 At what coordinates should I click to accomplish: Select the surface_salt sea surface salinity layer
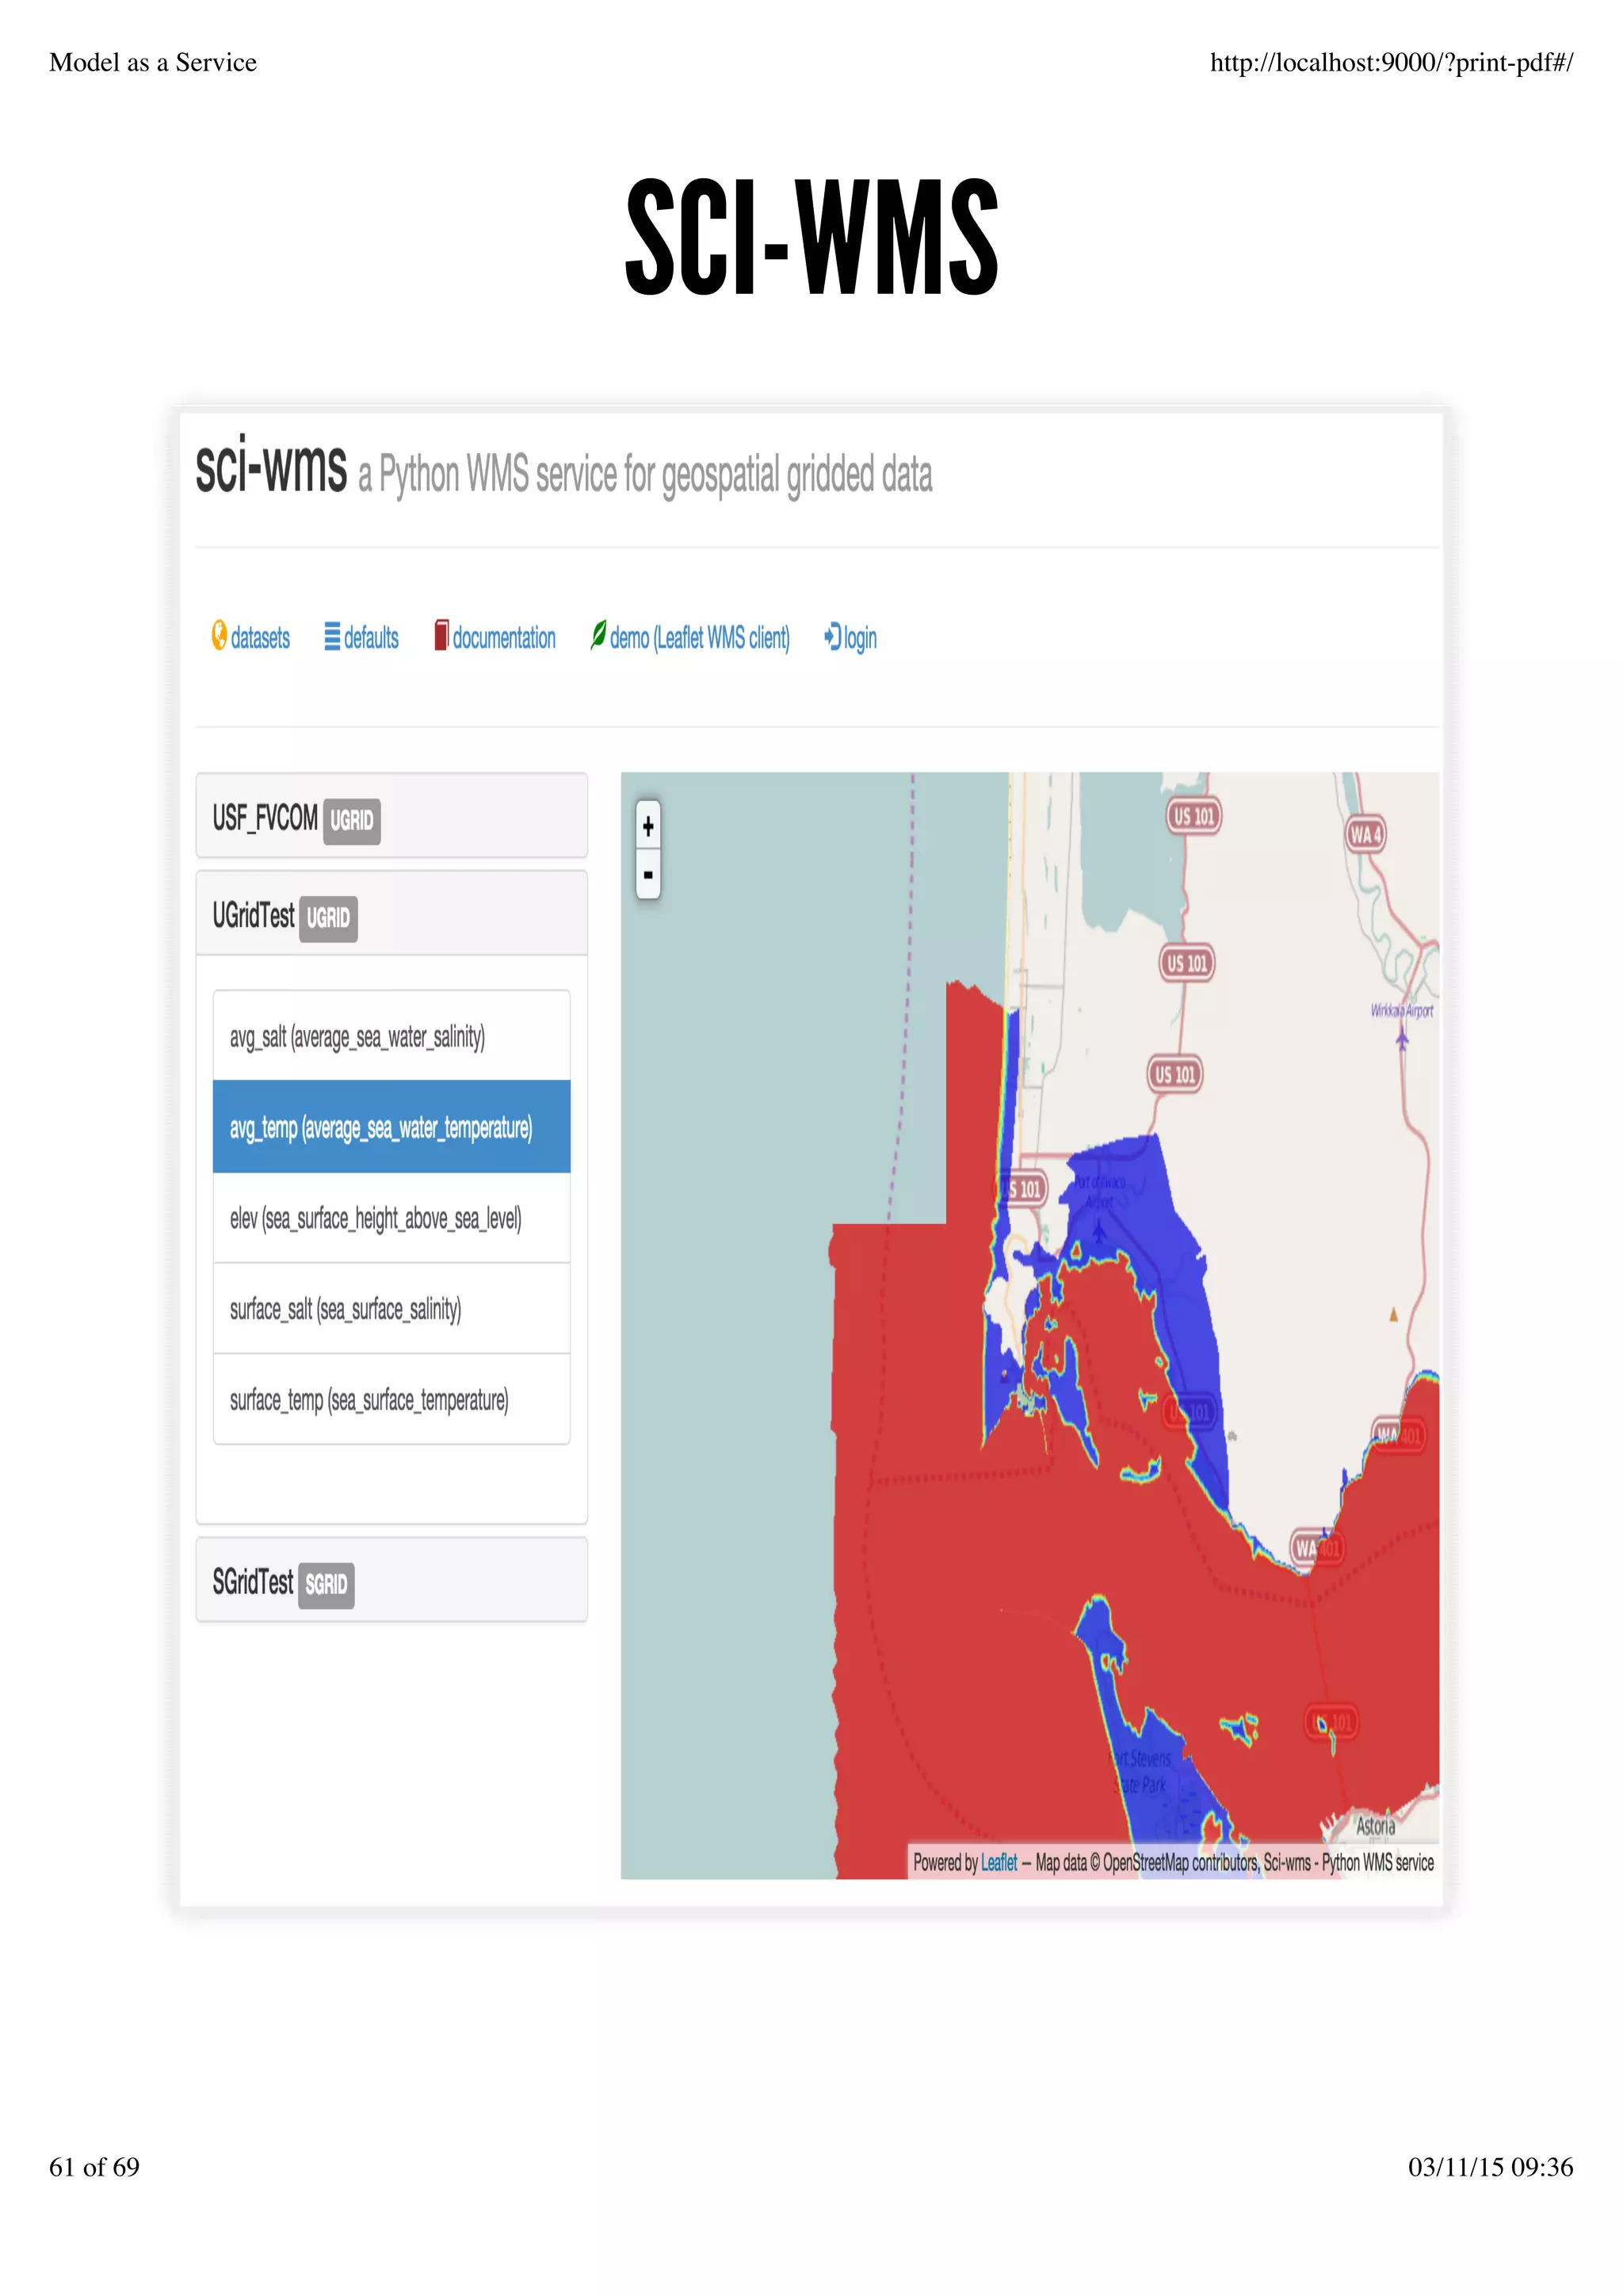point(345,1310)
